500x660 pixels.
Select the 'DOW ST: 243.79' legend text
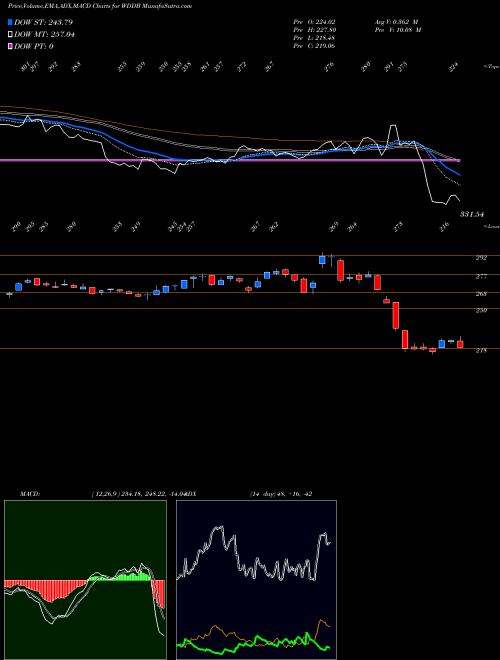coord(43,22)
